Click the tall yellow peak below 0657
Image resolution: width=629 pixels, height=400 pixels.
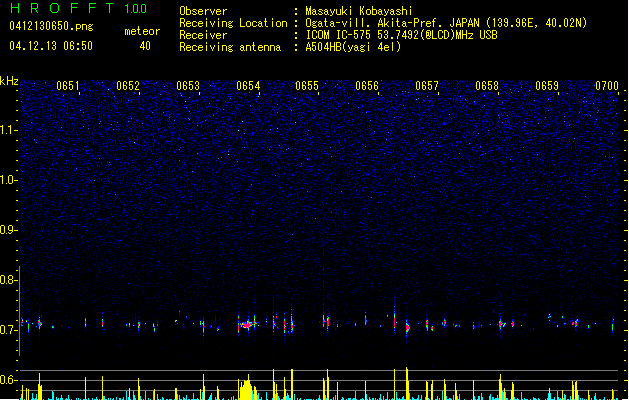click(x=407, y=383)
